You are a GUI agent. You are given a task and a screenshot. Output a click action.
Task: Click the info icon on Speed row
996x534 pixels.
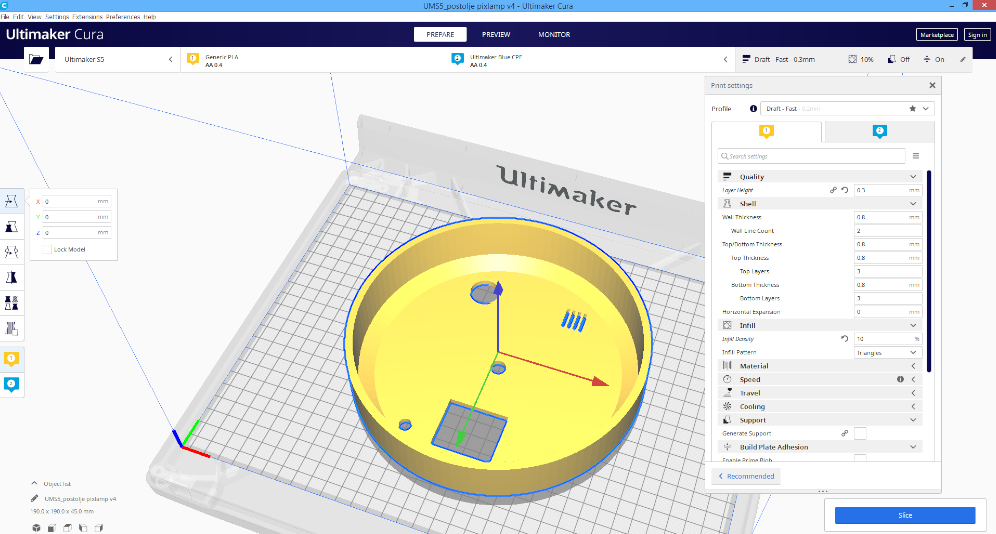pyautogui.click(x=900, y=379)
